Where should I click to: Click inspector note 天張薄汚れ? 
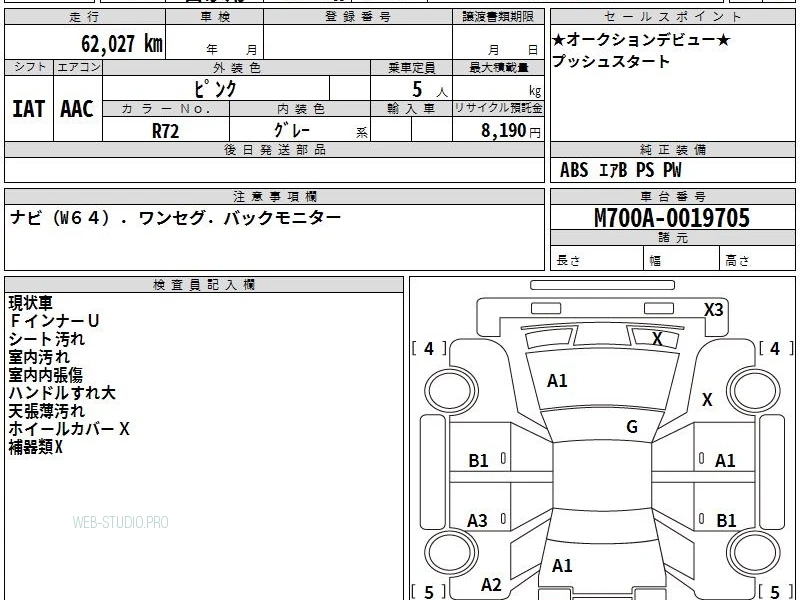(x=46, y=411)
